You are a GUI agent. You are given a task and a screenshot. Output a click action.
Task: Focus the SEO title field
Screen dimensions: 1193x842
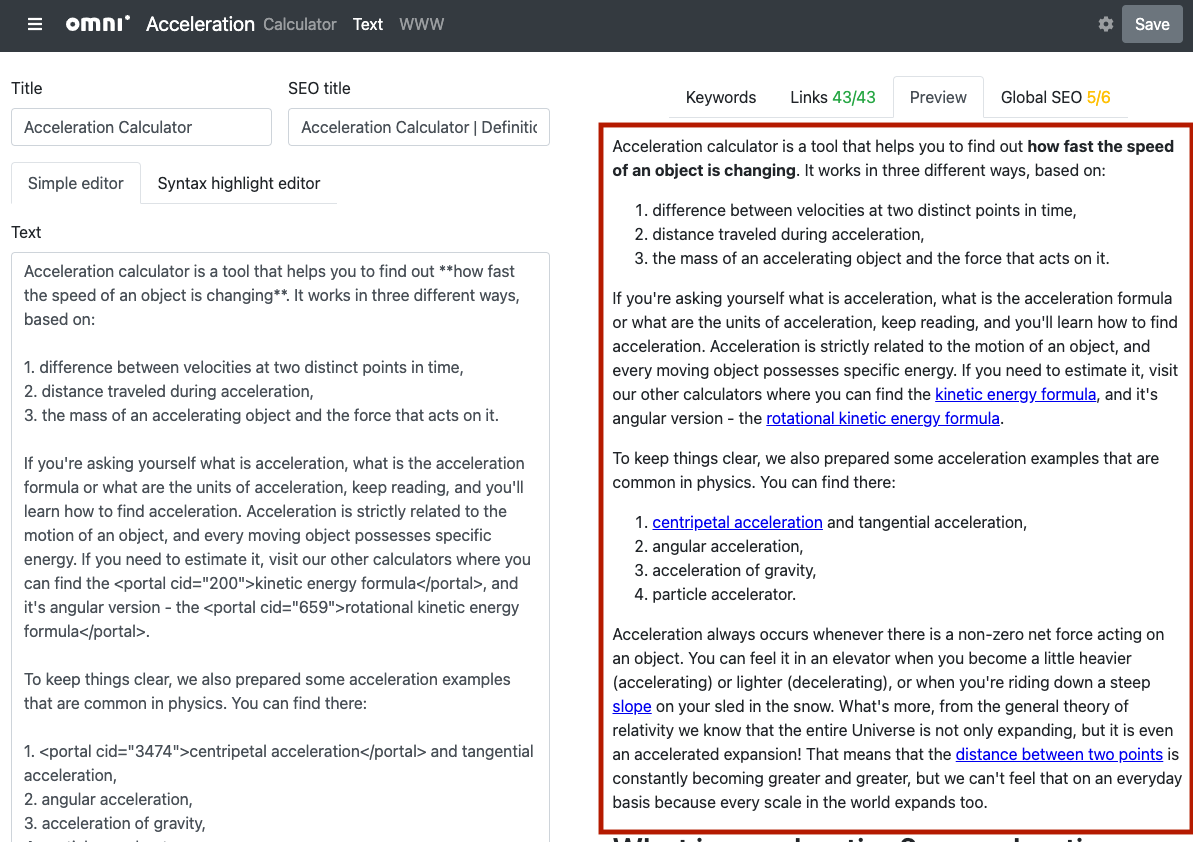pos(418,127)
